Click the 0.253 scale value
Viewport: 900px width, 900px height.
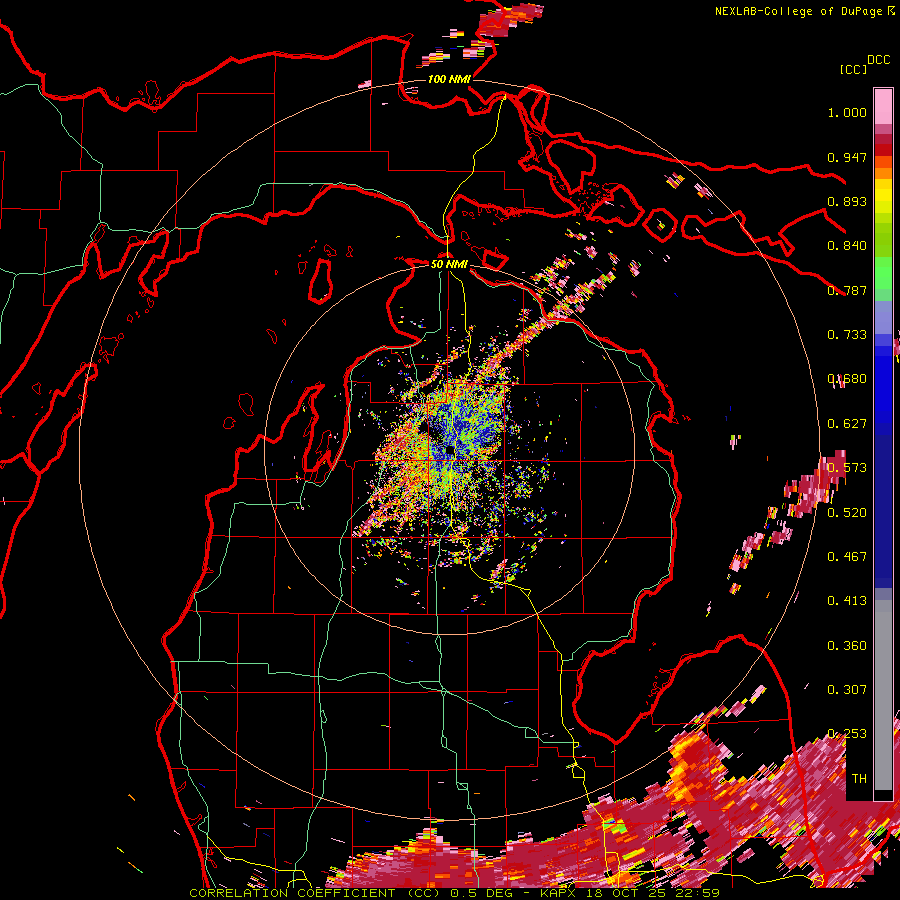point(847,734)
